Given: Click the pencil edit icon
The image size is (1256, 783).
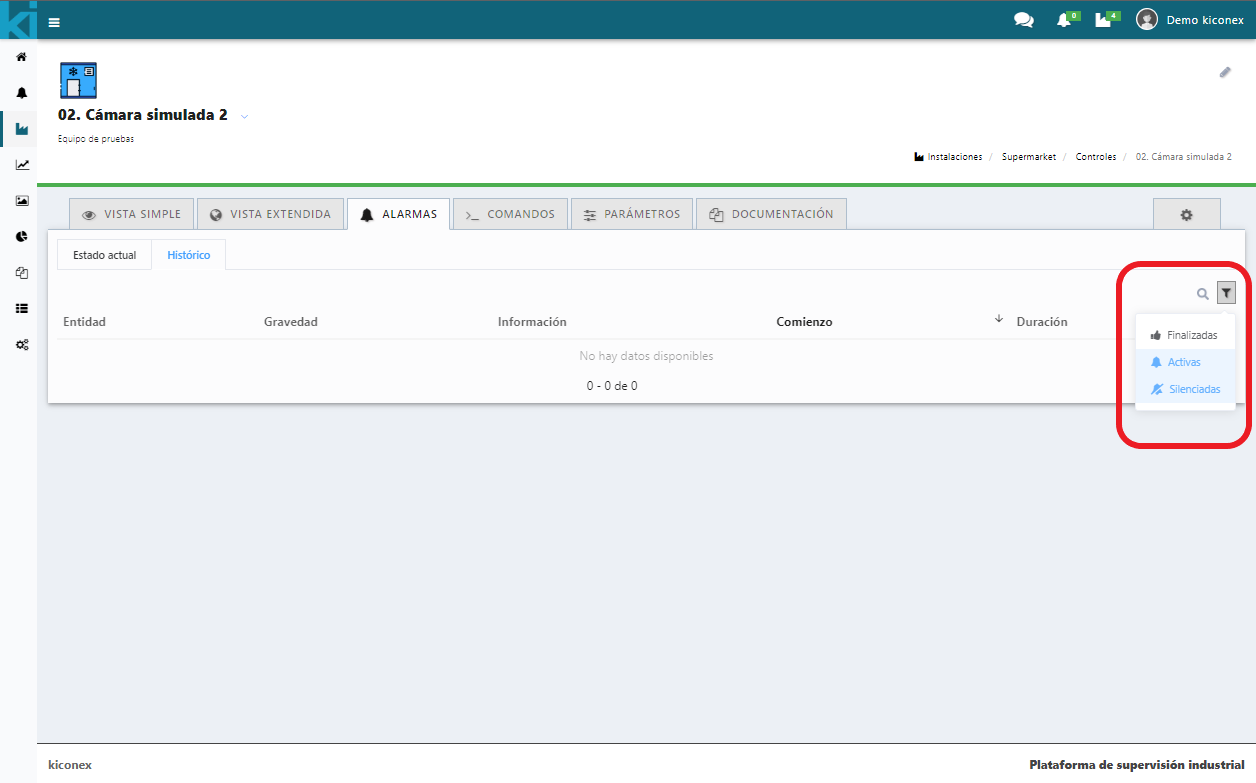Looking at the screenshot, I should pyautogui.click(x=1225, y=72).
